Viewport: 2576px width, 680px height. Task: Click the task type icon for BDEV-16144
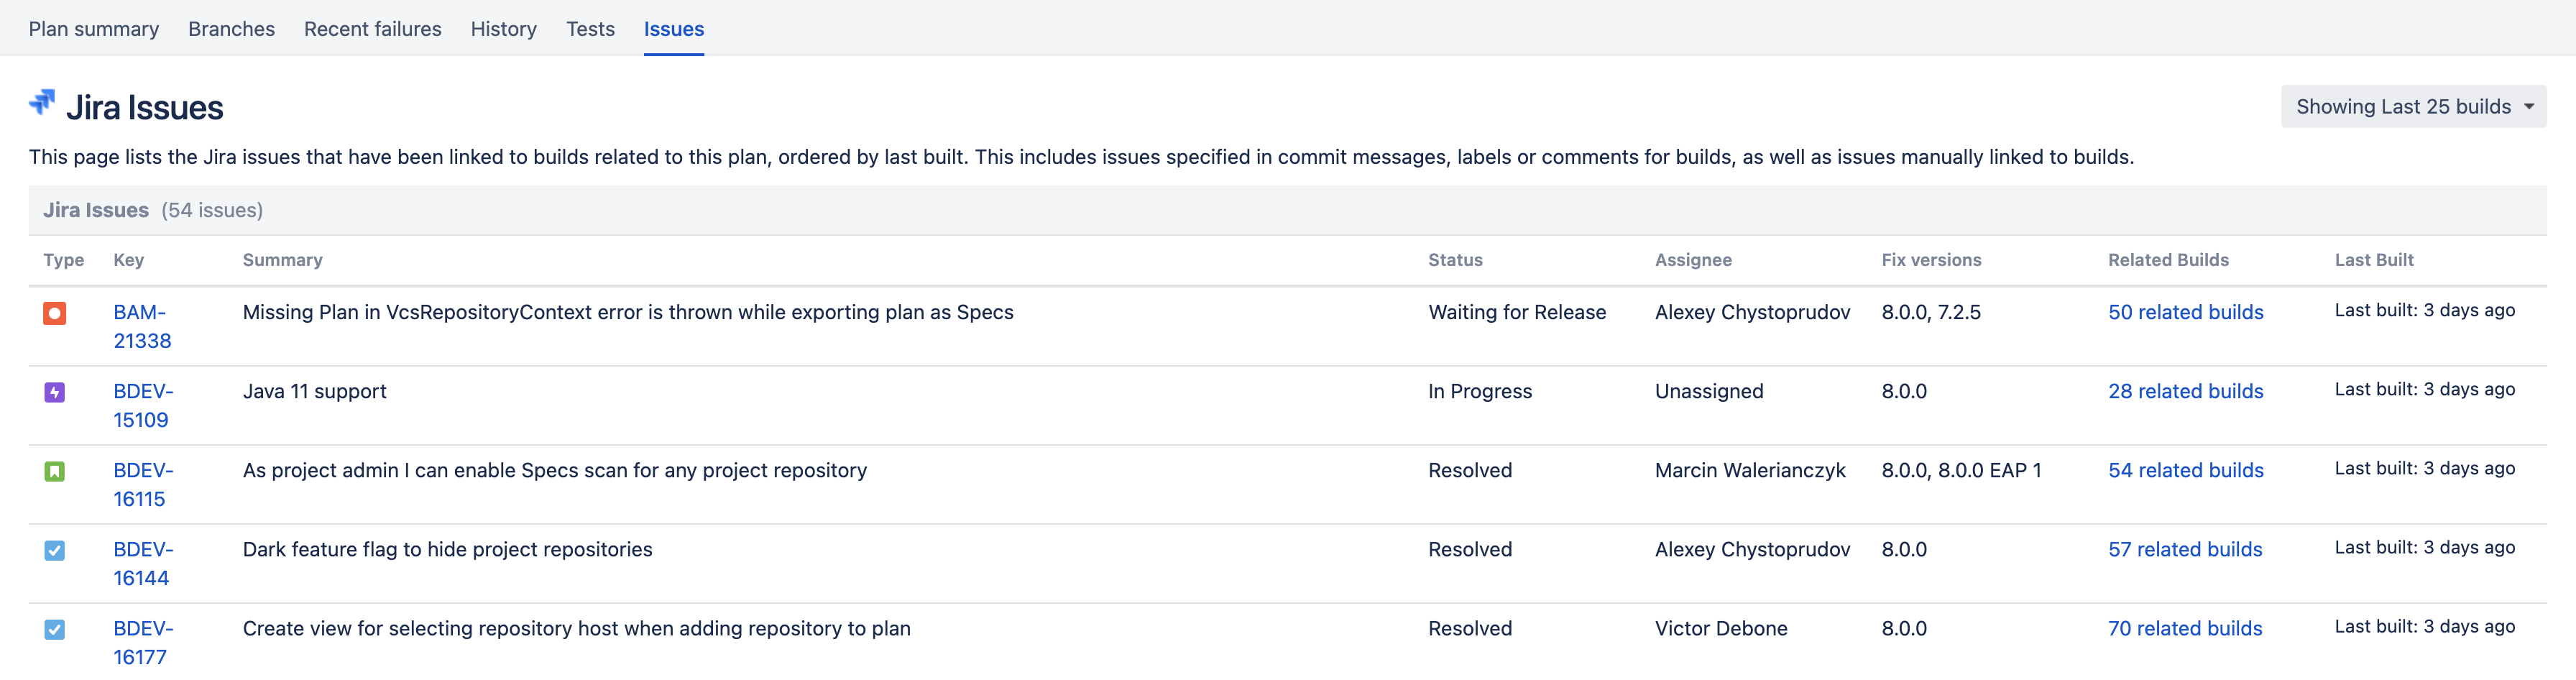tap(55, 551)
